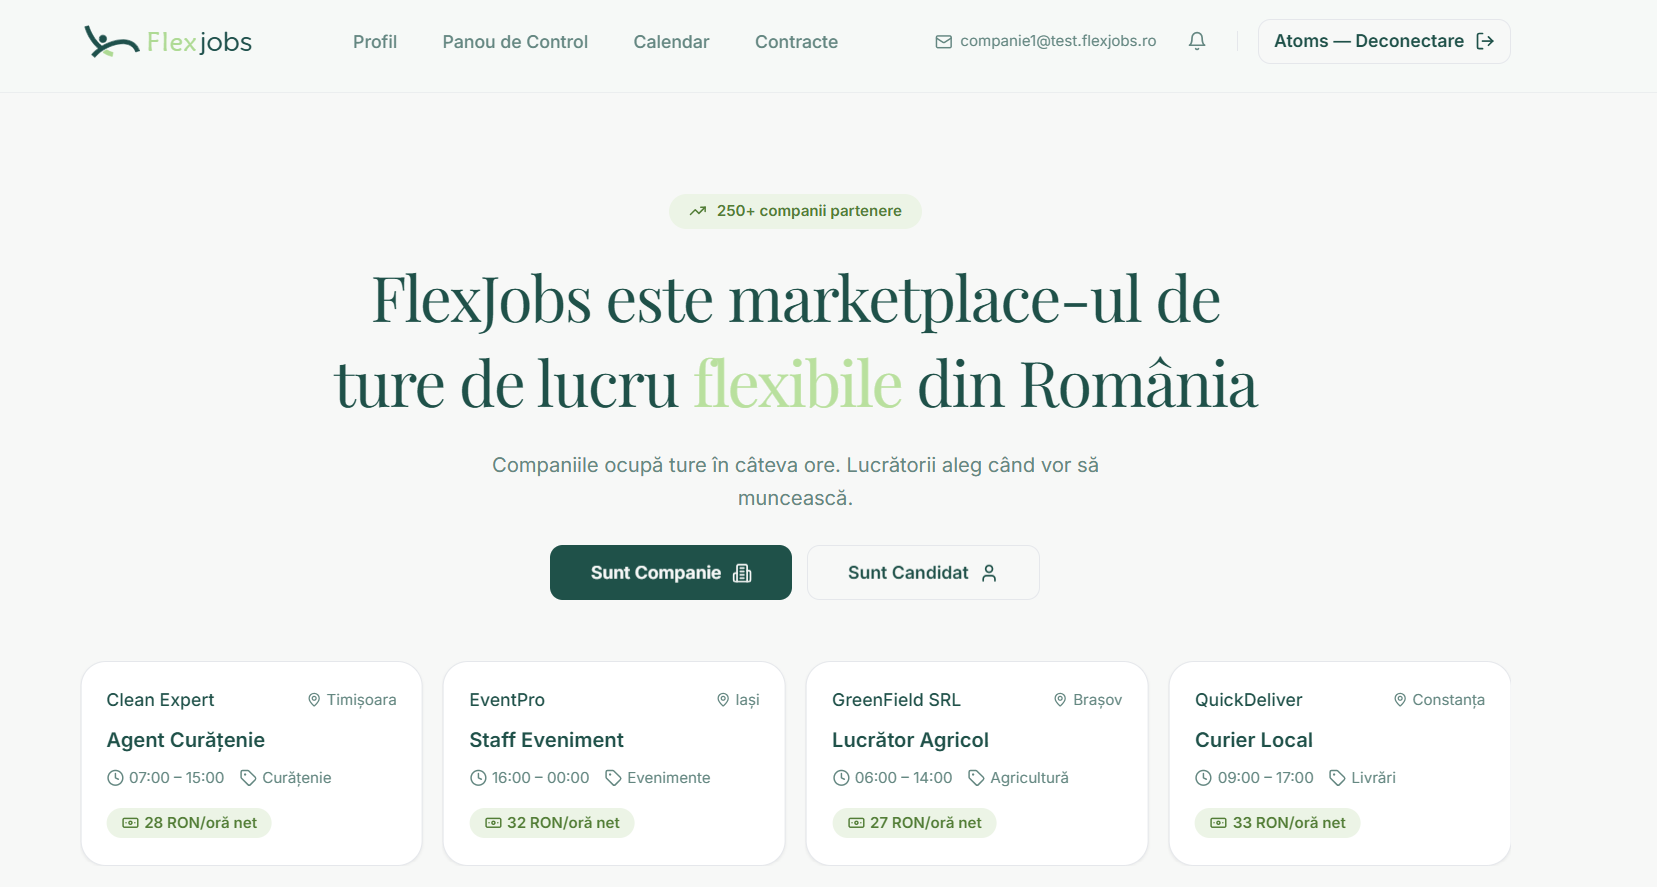Click the trending arrow icon in partner badge

point(698,211)
